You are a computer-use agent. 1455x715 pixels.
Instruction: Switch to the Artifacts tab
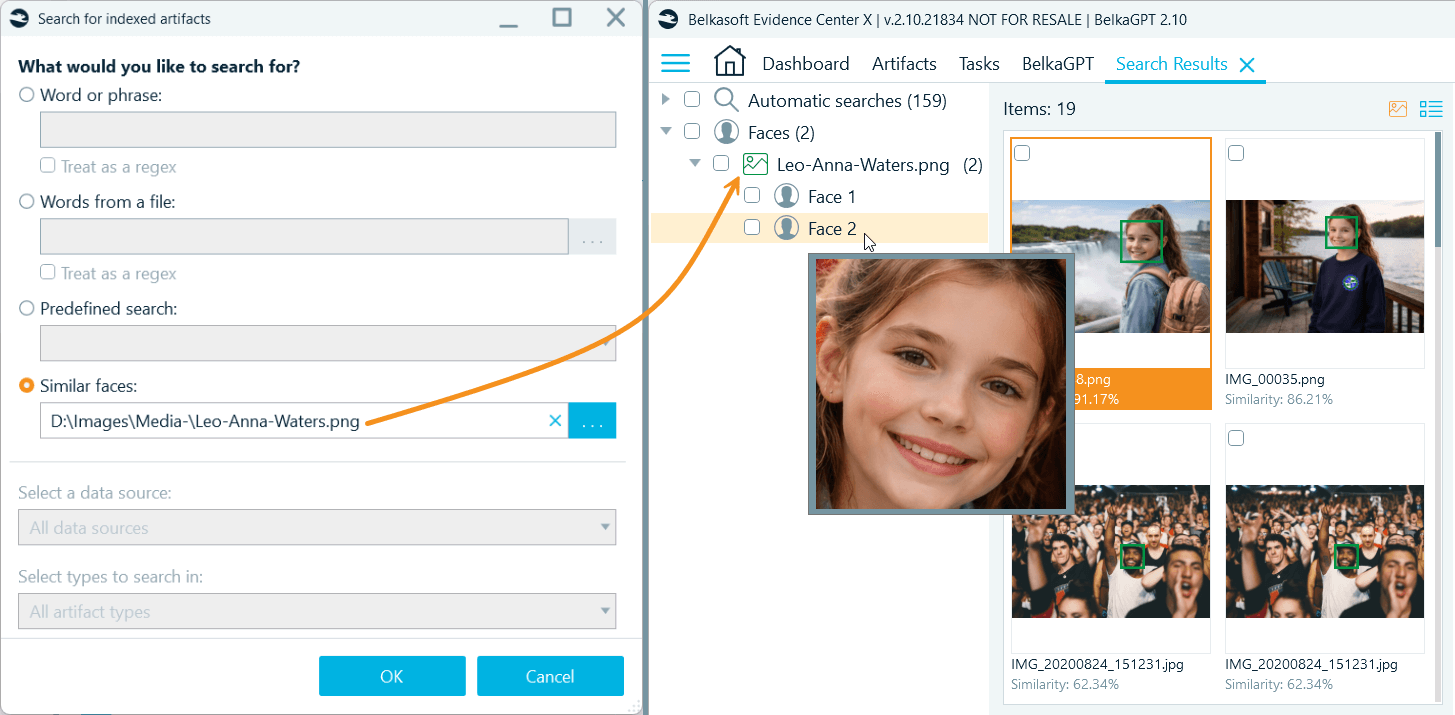point(903,63)
